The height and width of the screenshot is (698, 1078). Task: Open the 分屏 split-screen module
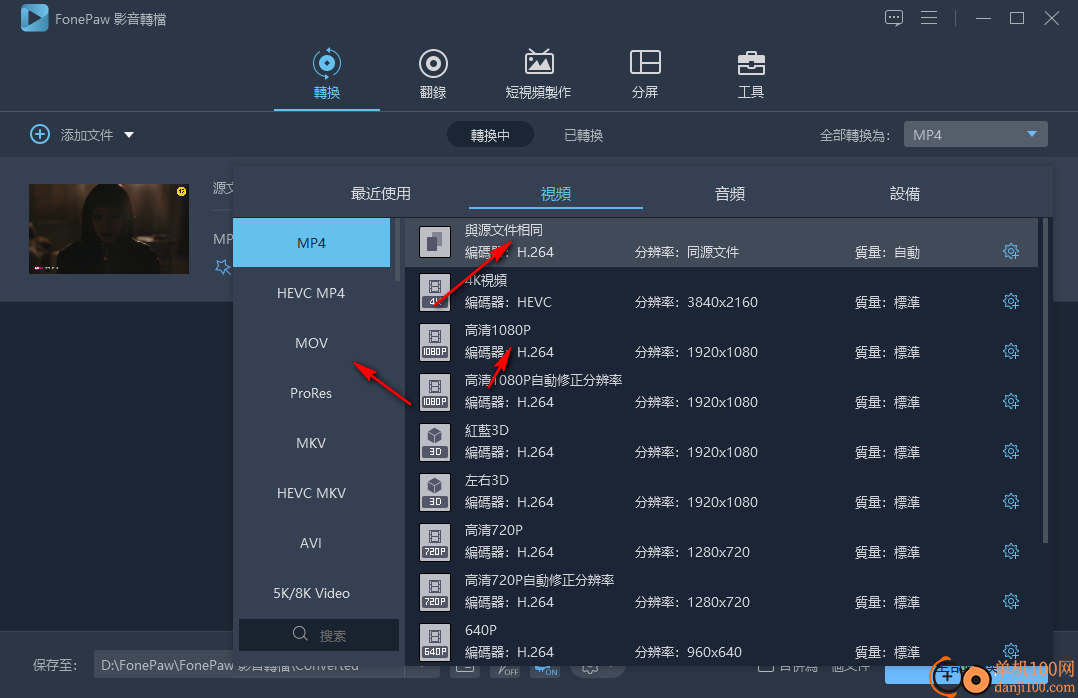645,74
